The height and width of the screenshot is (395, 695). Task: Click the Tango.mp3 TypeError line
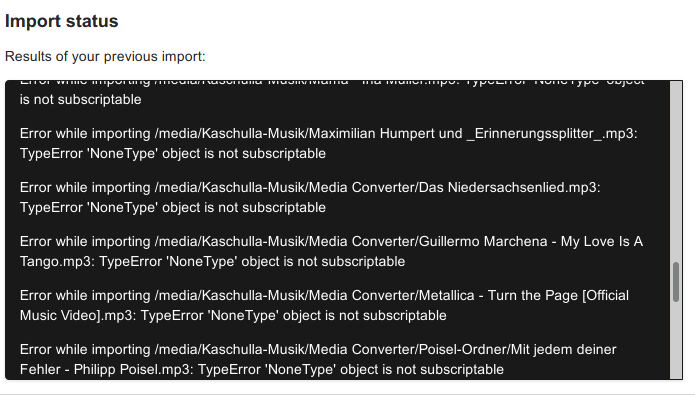[x=212, y=262]
